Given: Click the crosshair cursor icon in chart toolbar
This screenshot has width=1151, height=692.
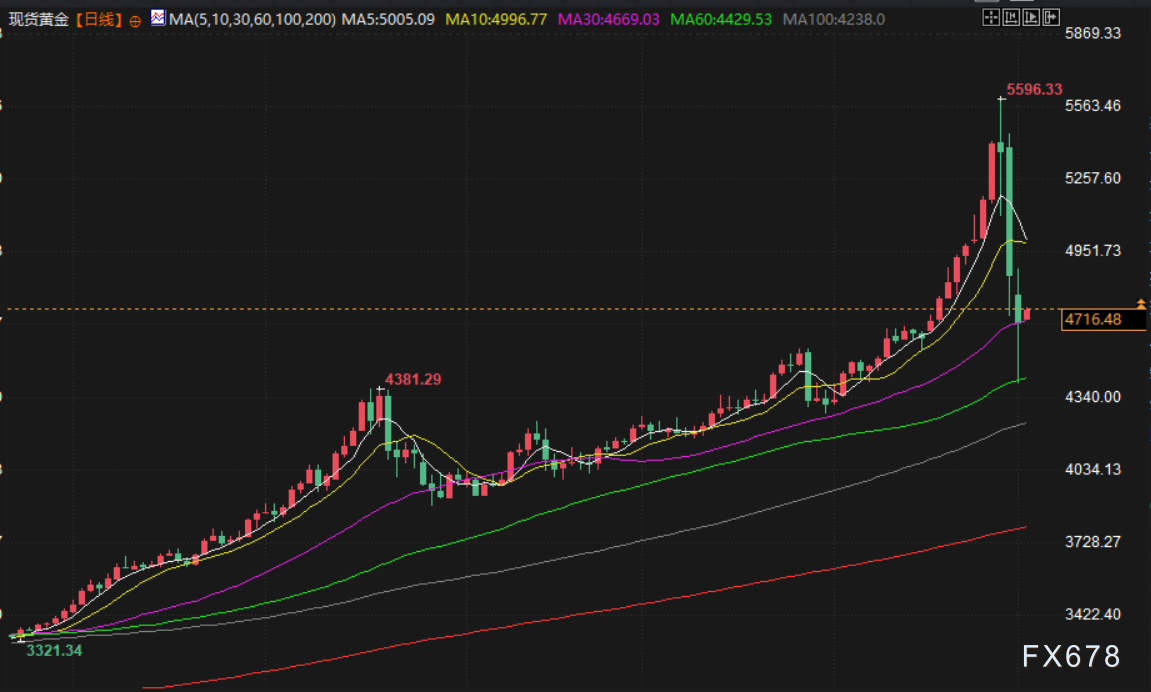Looking at the screenshot, I should [991, 18].
